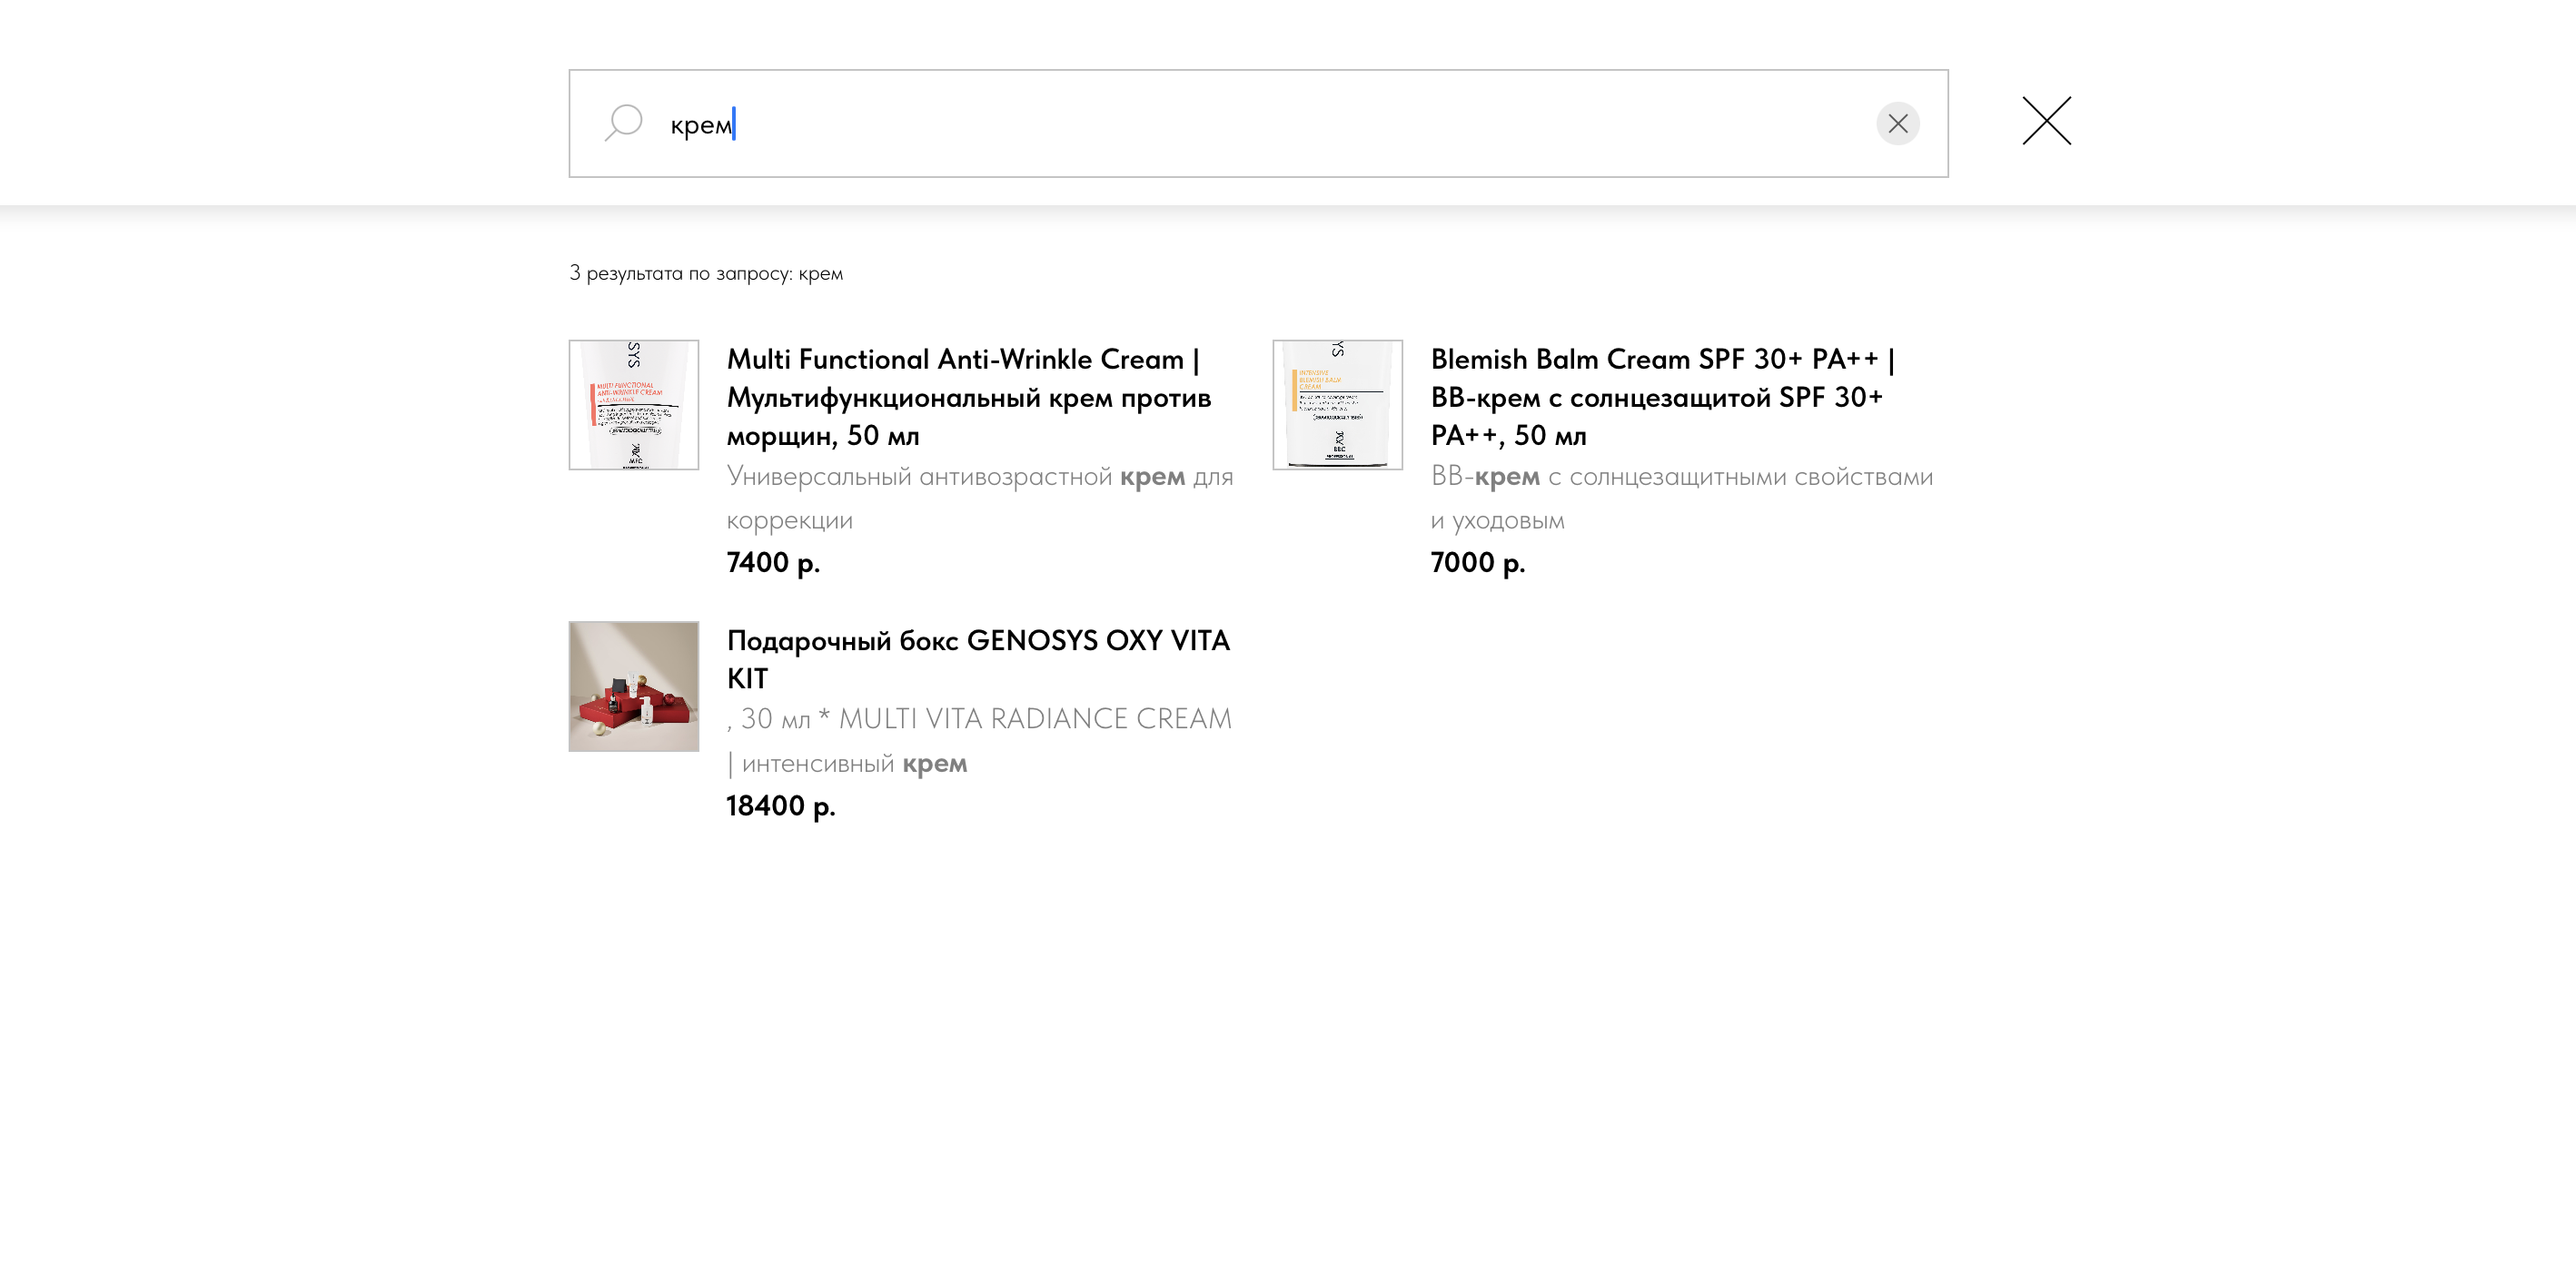Clear the search query with round X button
This screenshot has height=1284, width=2576.
[1897, 123]
